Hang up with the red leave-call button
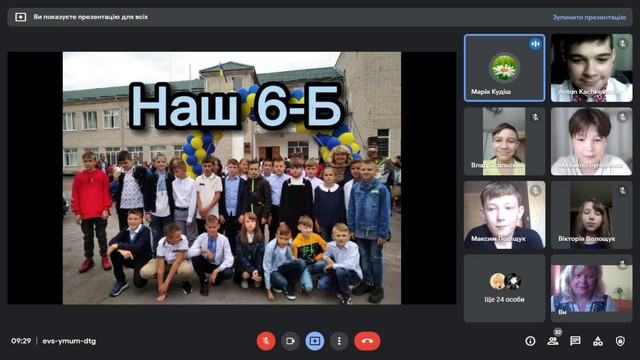 click(367, 341)
